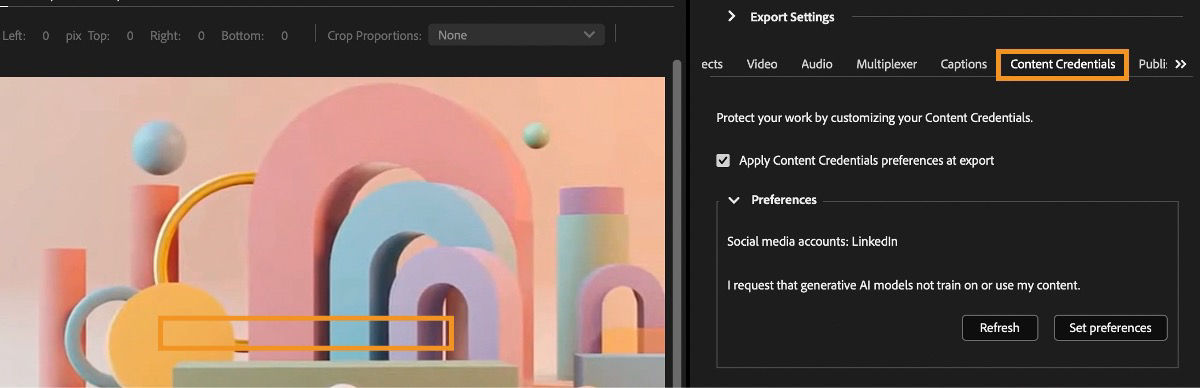
Task: Click 'Social media accounts: LinkedIn' text
Action: pos(812,242)
